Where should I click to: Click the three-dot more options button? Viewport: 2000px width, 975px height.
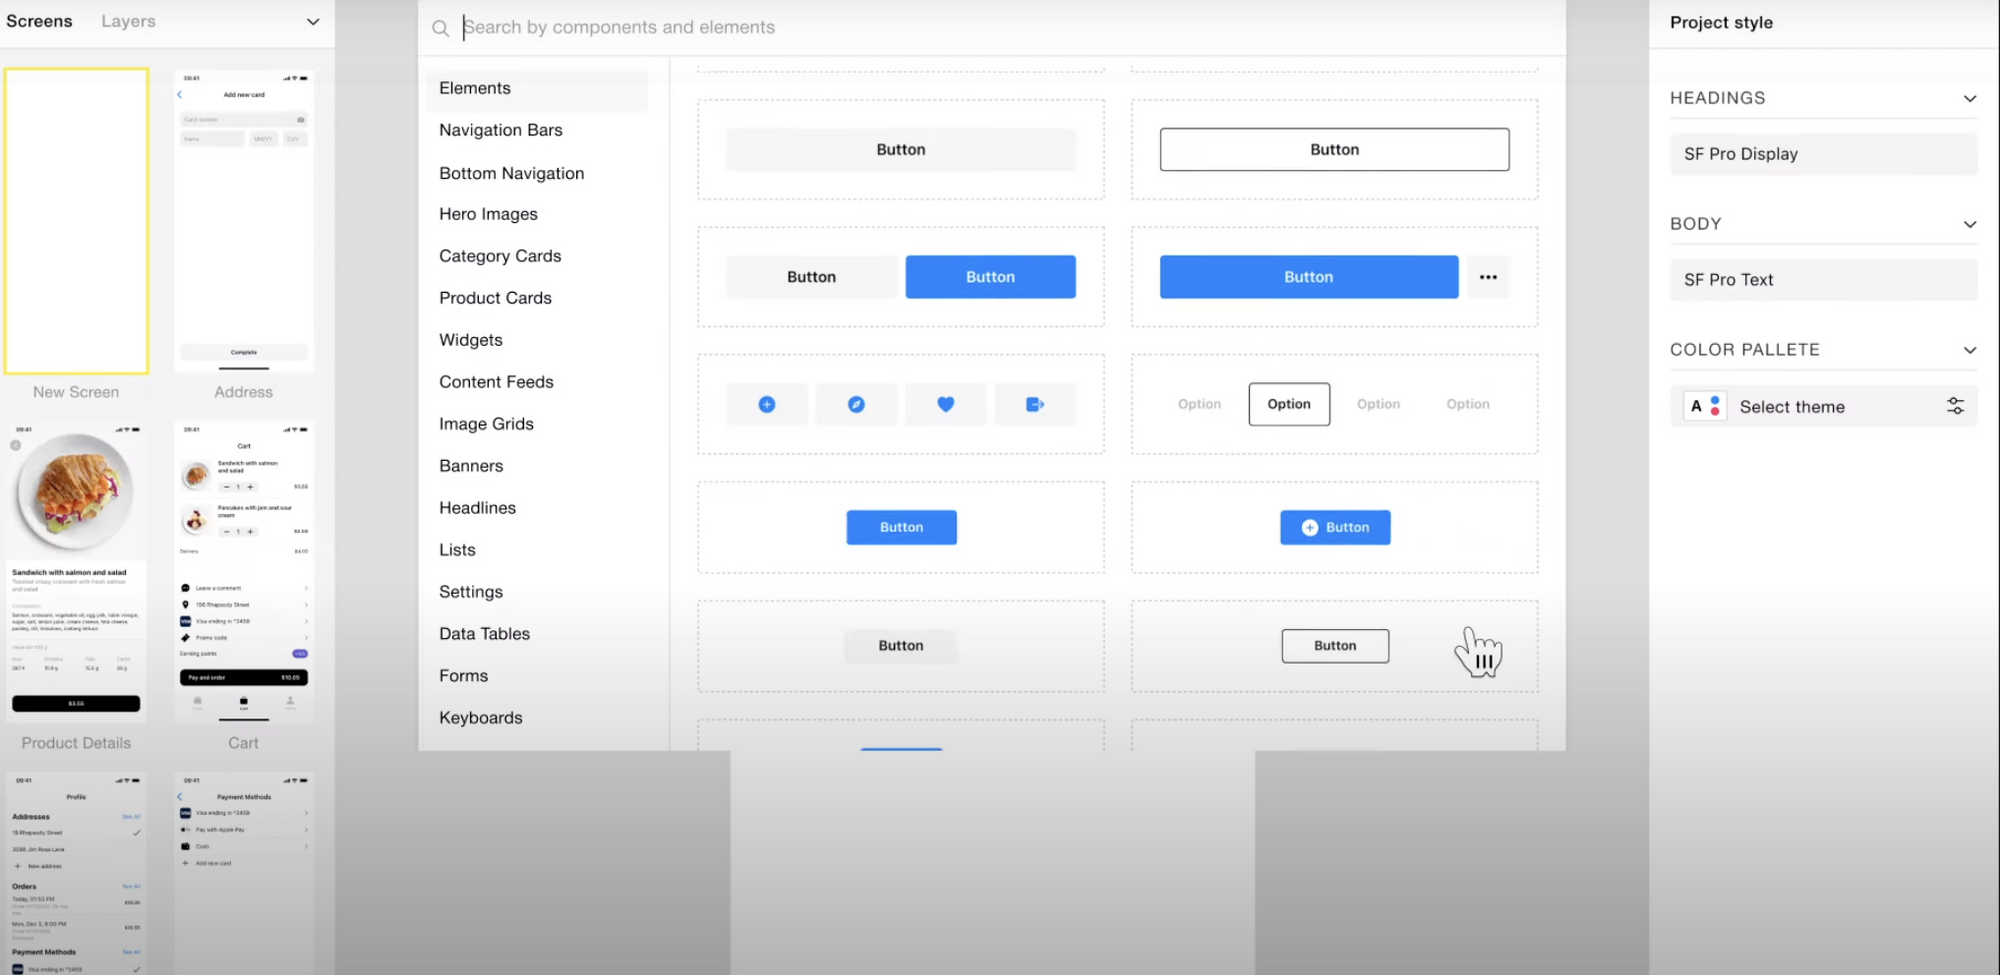pyautogui.click(x=1488, y=277)
